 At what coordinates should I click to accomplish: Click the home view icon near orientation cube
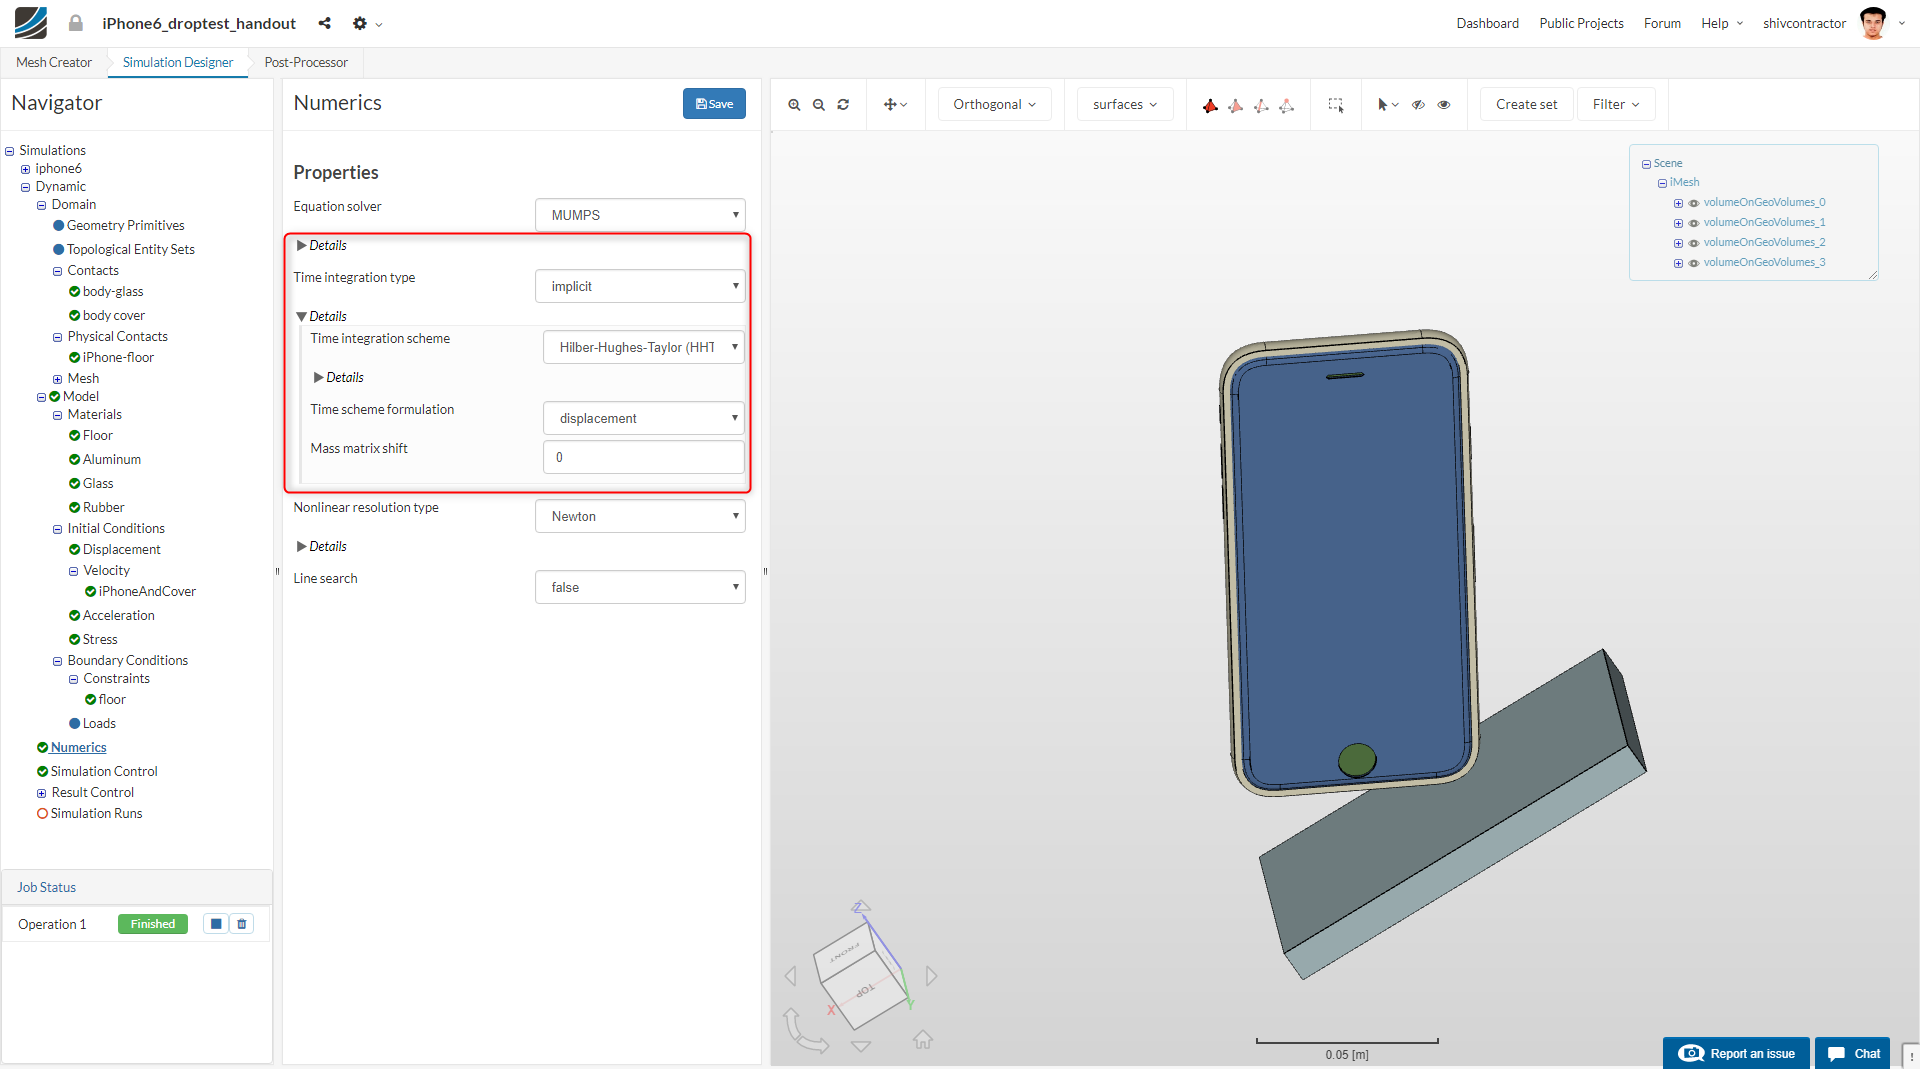click(922, 1040)
